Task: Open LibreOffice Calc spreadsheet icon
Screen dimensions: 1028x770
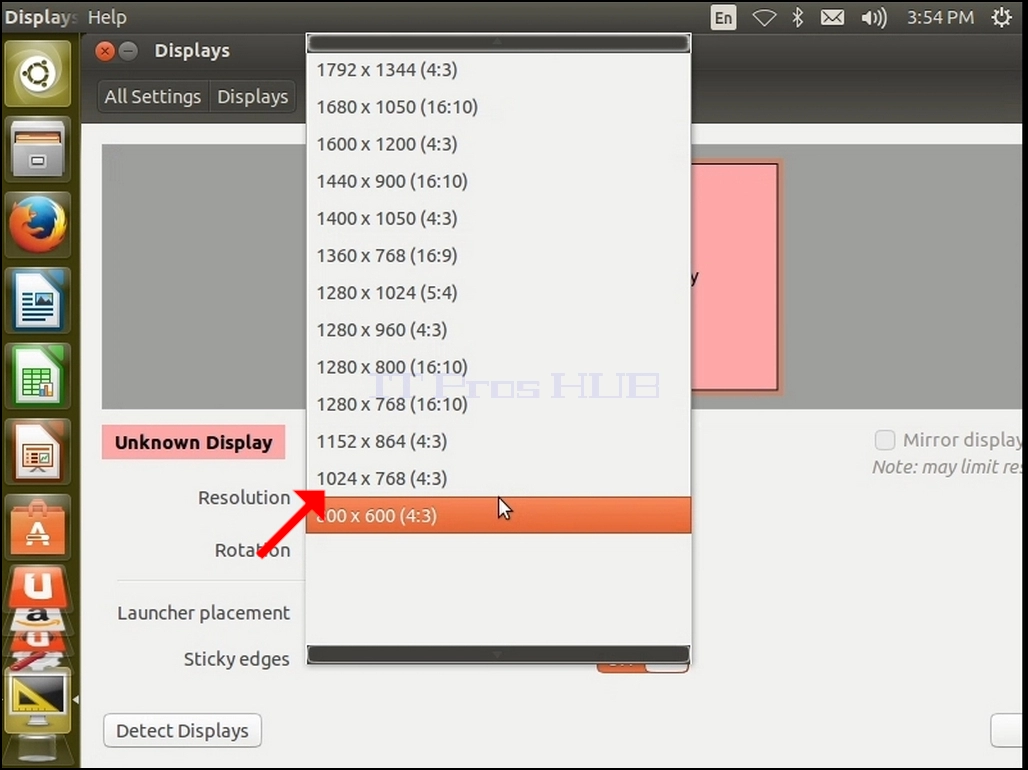Action: point(38,376)
